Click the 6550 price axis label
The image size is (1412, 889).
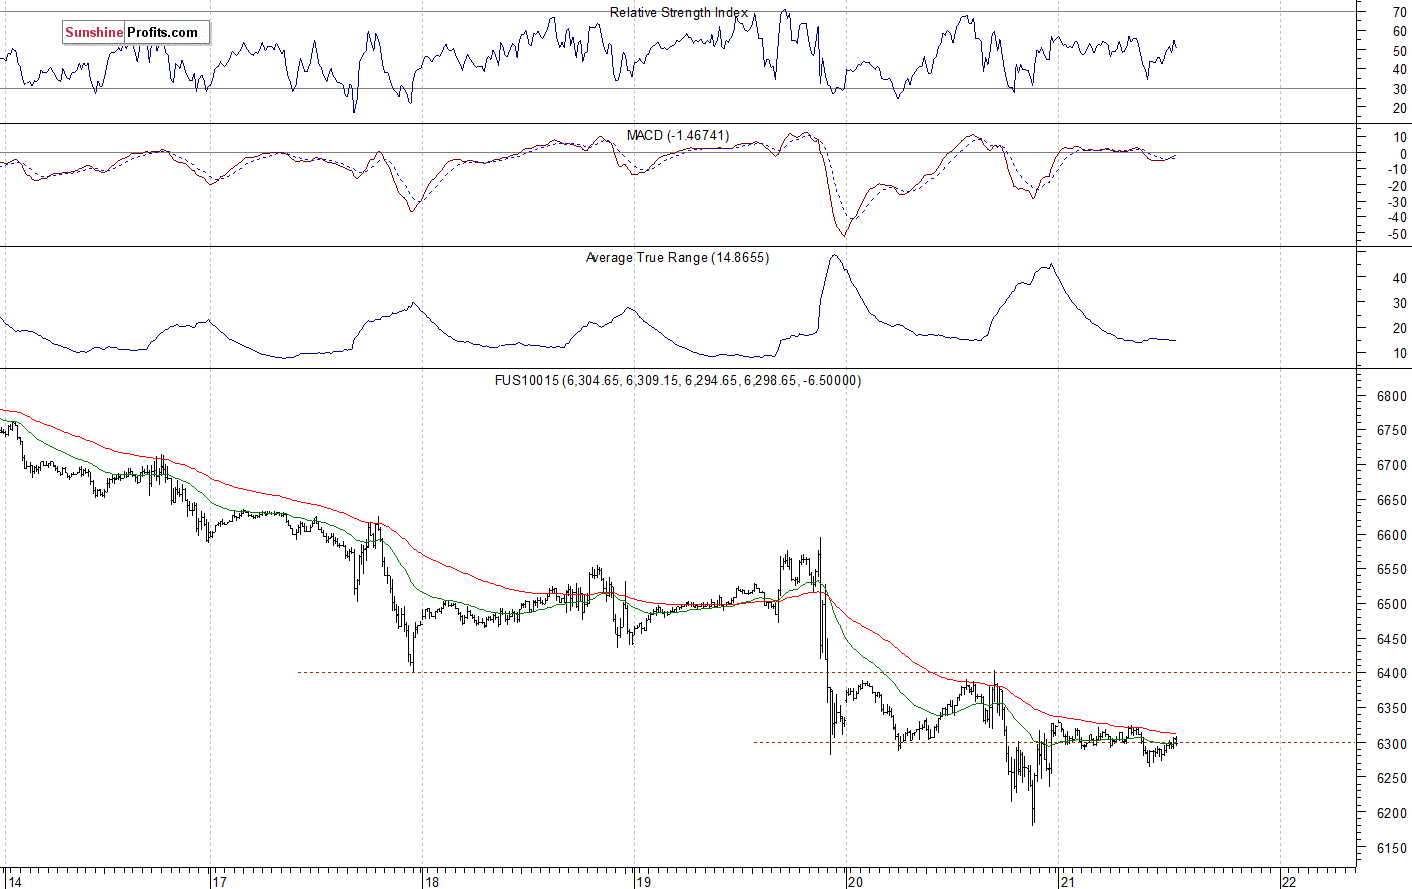[1392, 569]
